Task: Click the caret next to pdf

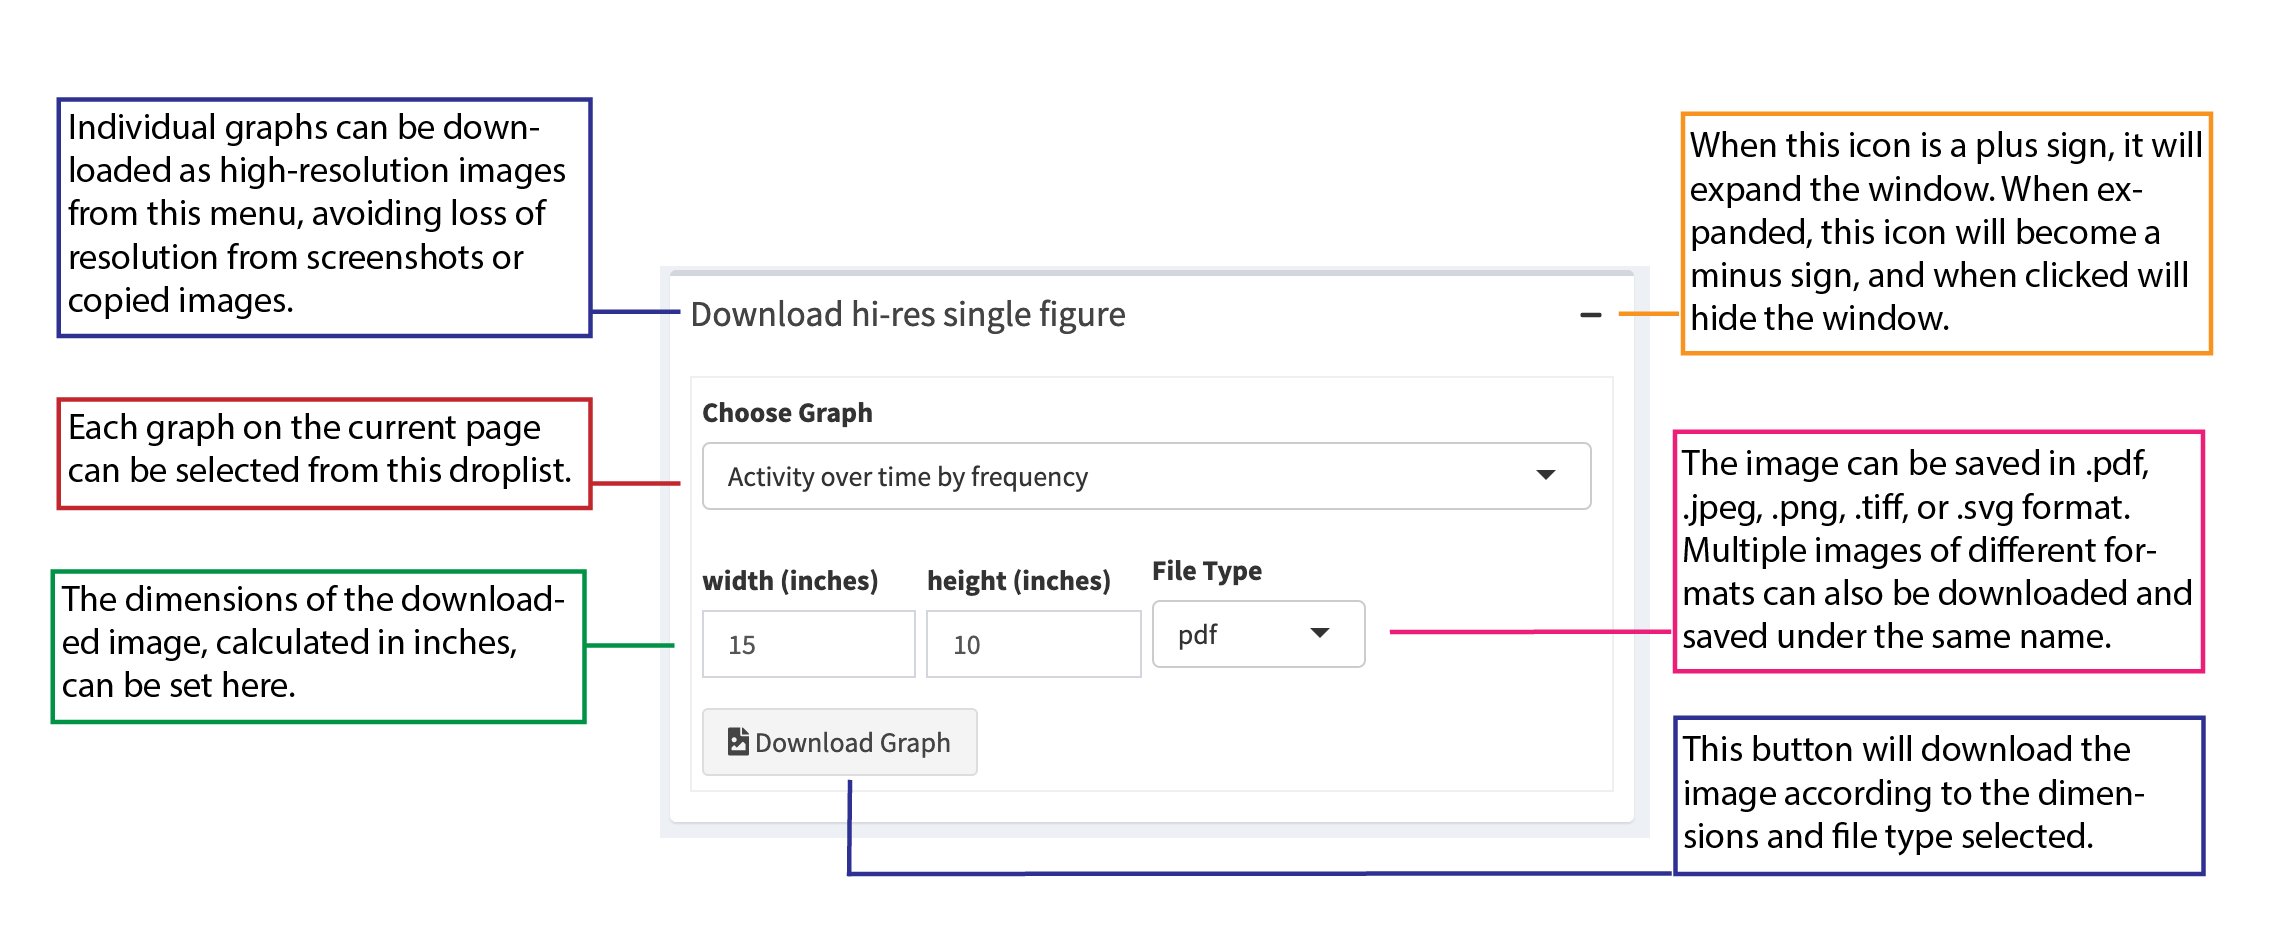Action: [1320, 633]
